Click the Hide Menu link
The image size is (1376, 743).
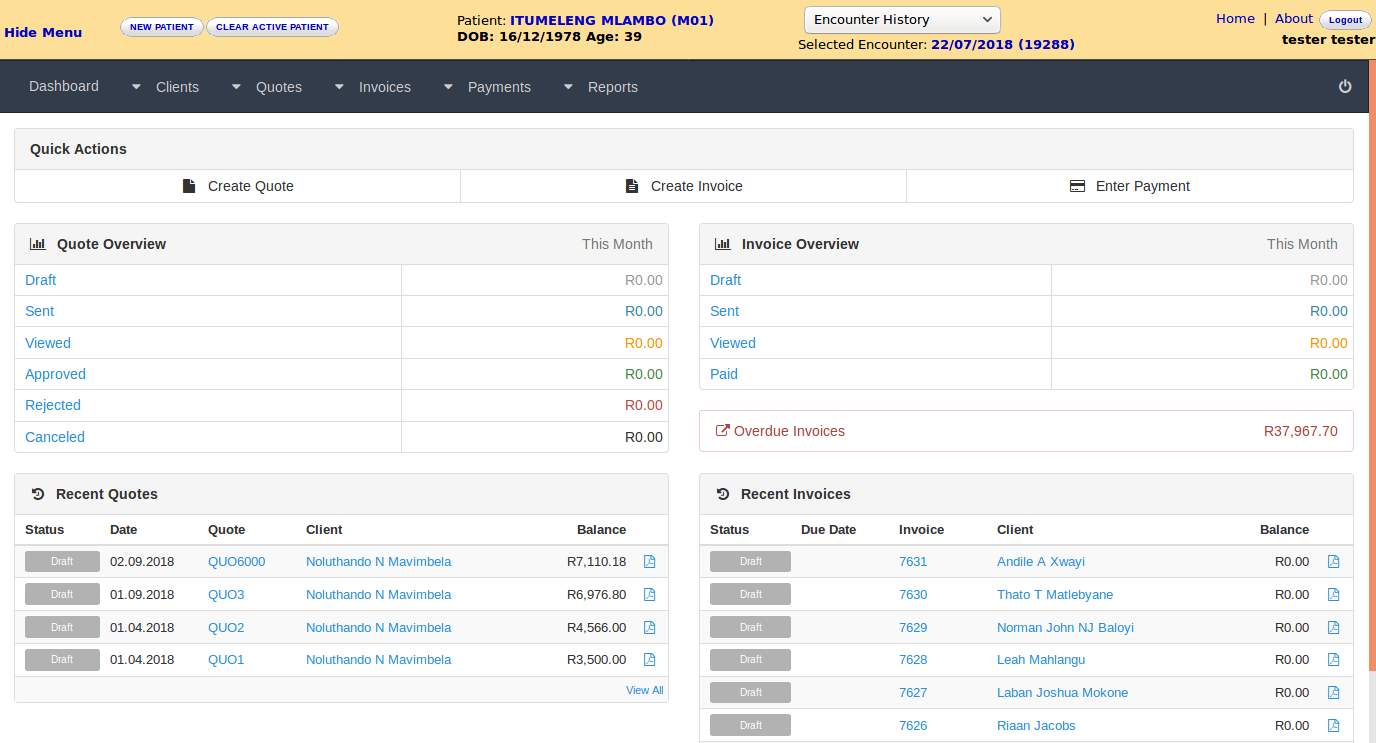point(43,32)
